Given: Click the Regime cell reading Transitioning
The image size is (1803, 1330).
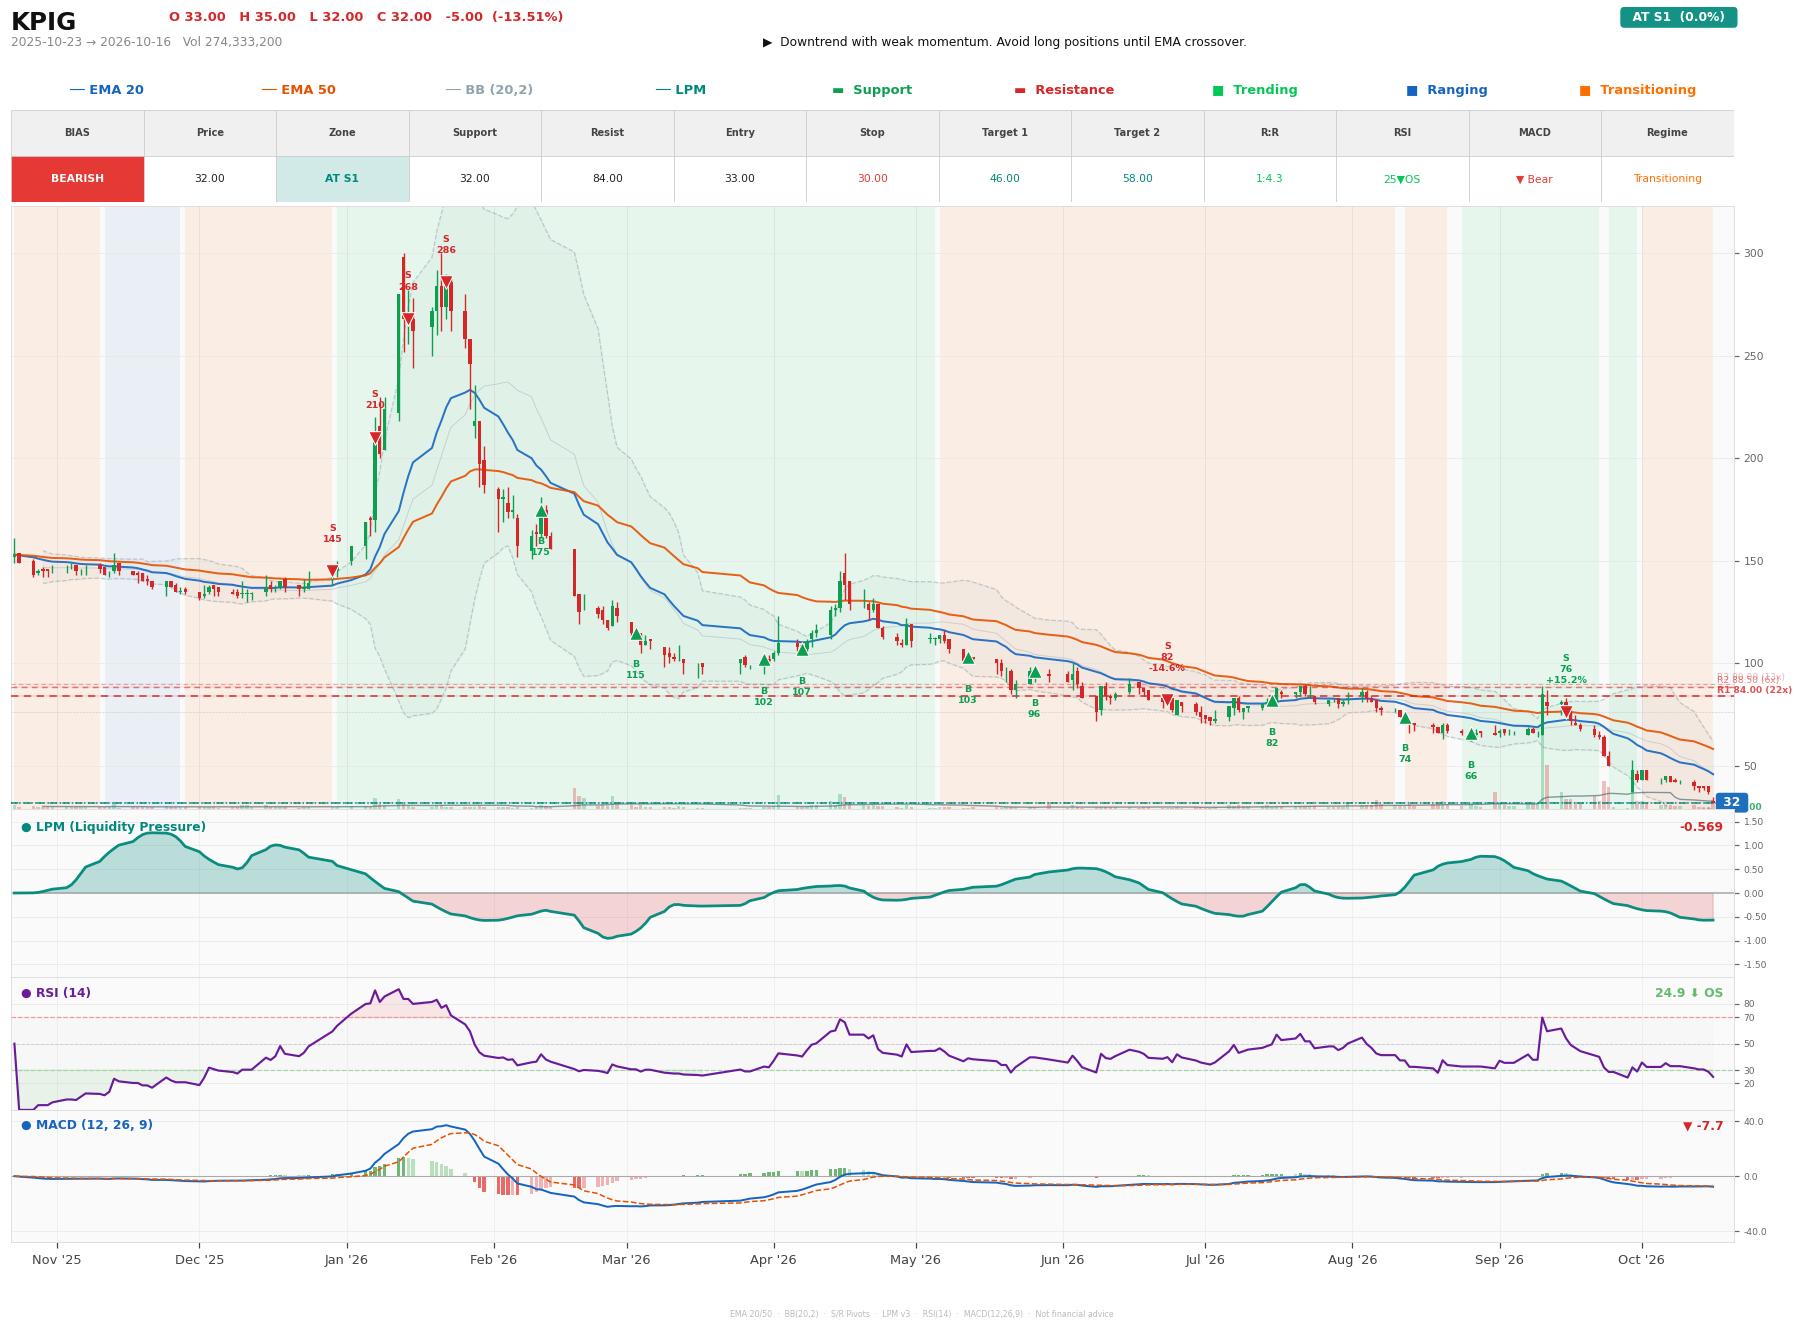Looking at the screenshot, I should tap(1667, 179).
